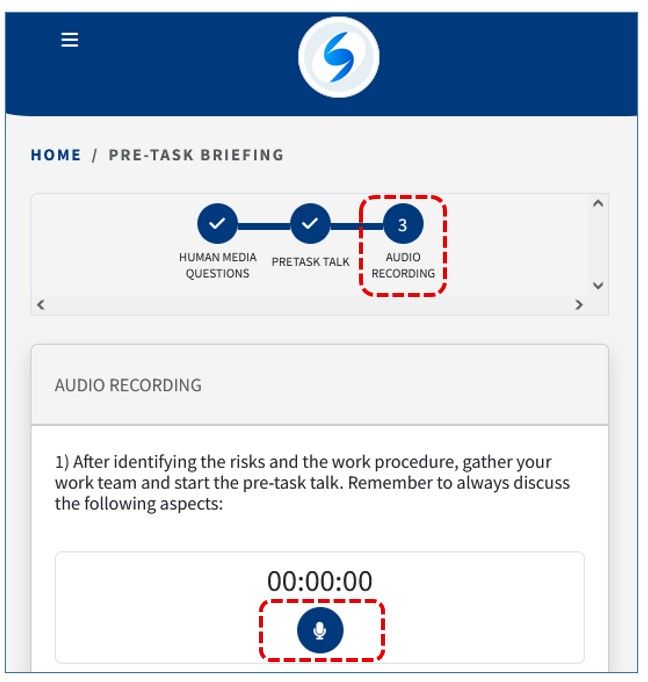Image resolution: width=648 pixels, height=682 pixels.
Task: Click the connector line between the two checkmark steps
Action: tap(263, 224)
